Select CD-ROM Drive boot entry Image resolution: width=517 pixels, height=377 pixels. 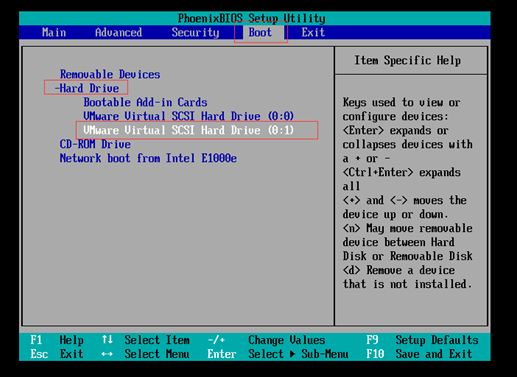pyautogui.click(x=95, y=144)
